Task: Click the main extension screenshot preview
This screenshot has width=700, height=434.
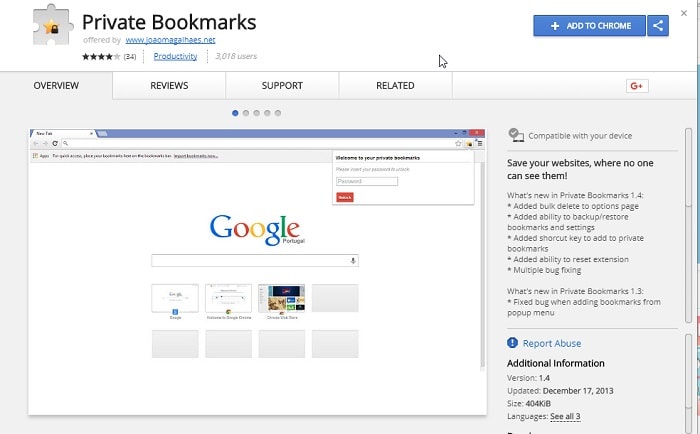Action: (x=258, y=272)
